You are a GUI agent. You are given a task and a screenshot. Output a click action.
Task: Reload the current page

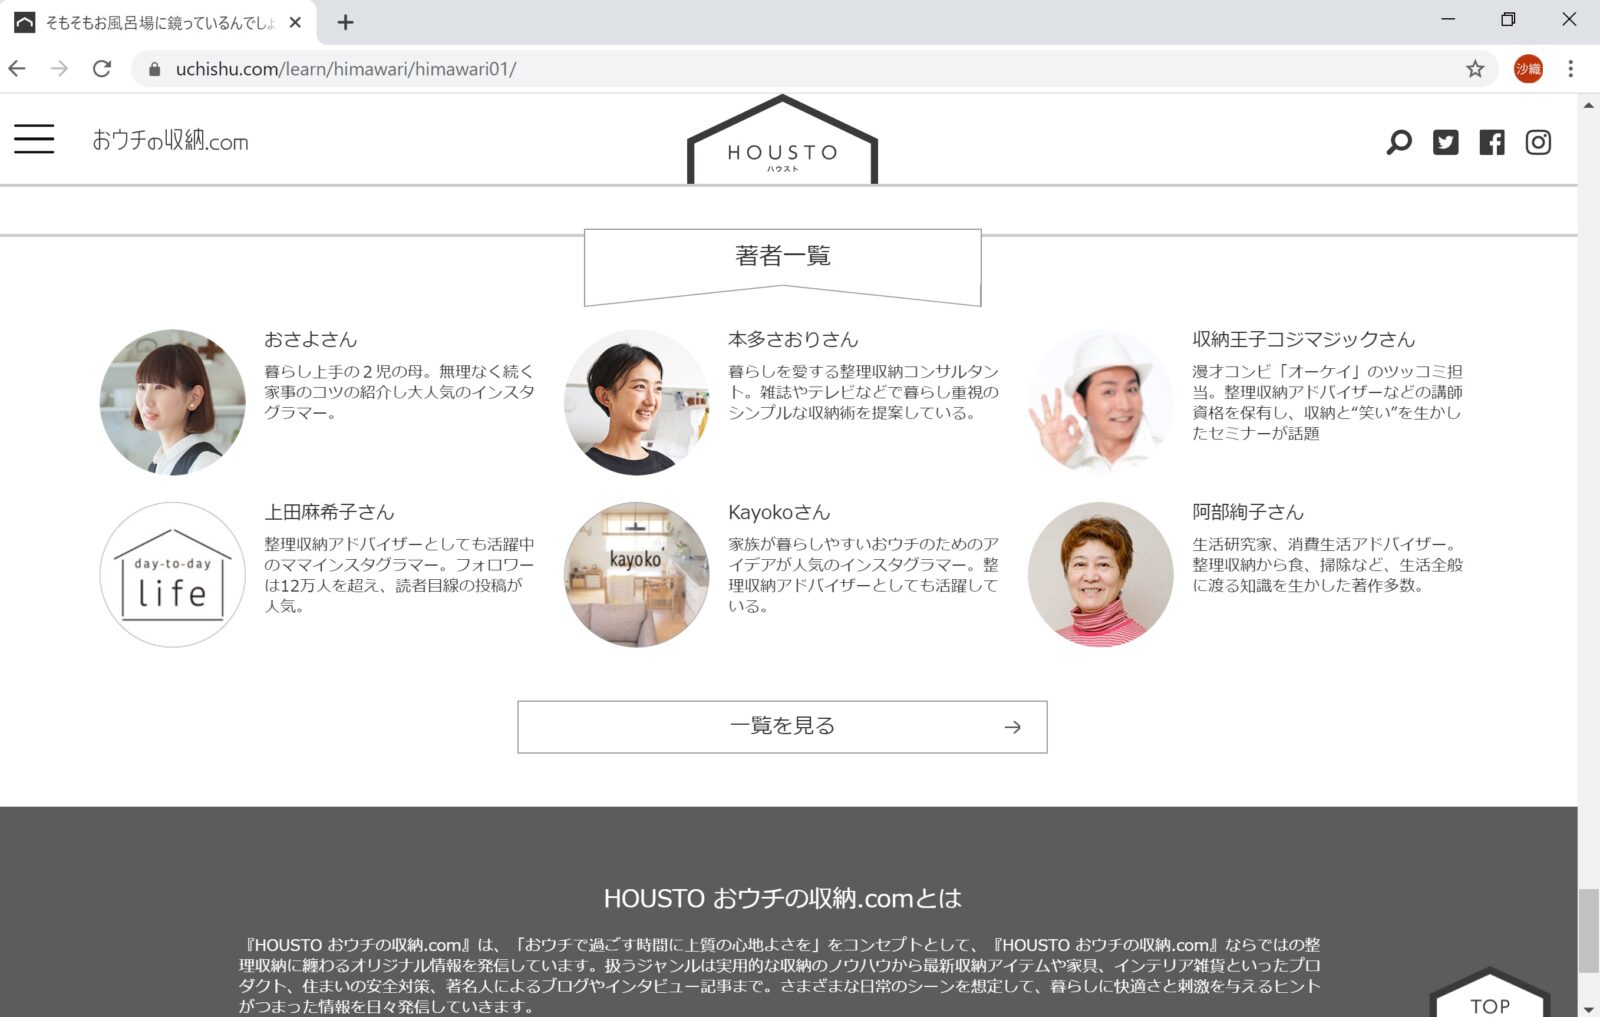[x=102, y=69]
